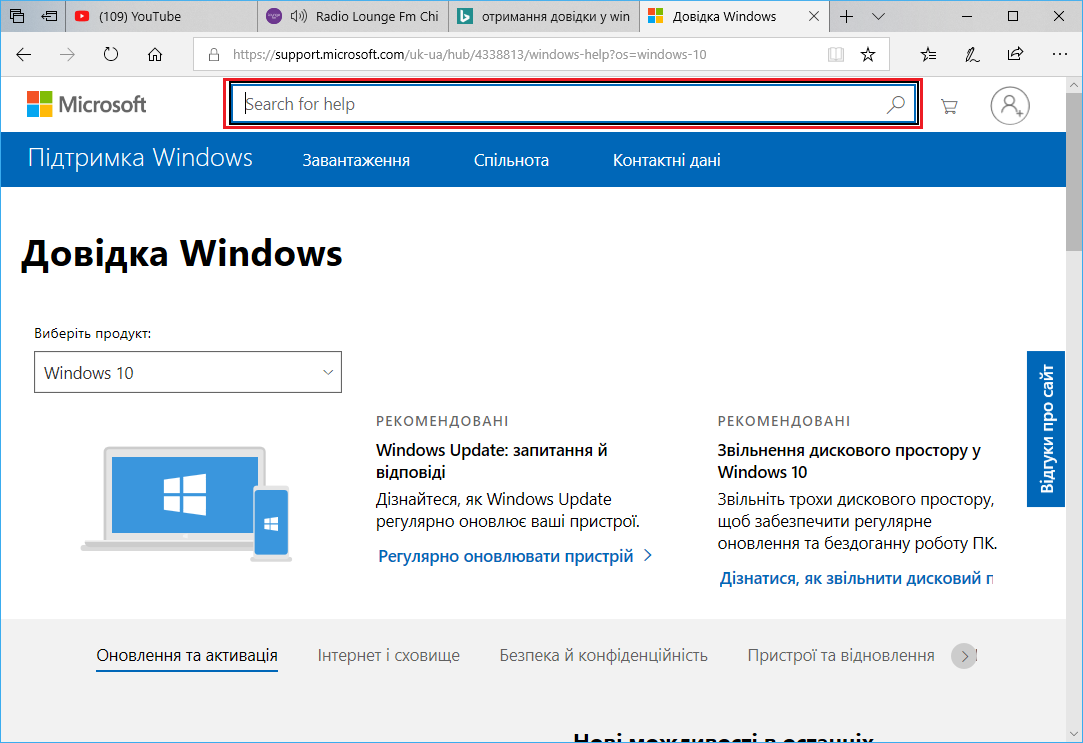Image resolution: width=1083 pixels, height=743 pixels.
Task: Switch to the отримання довідки Bing tab
Action: pyautogui.click(x=544, y=17)
